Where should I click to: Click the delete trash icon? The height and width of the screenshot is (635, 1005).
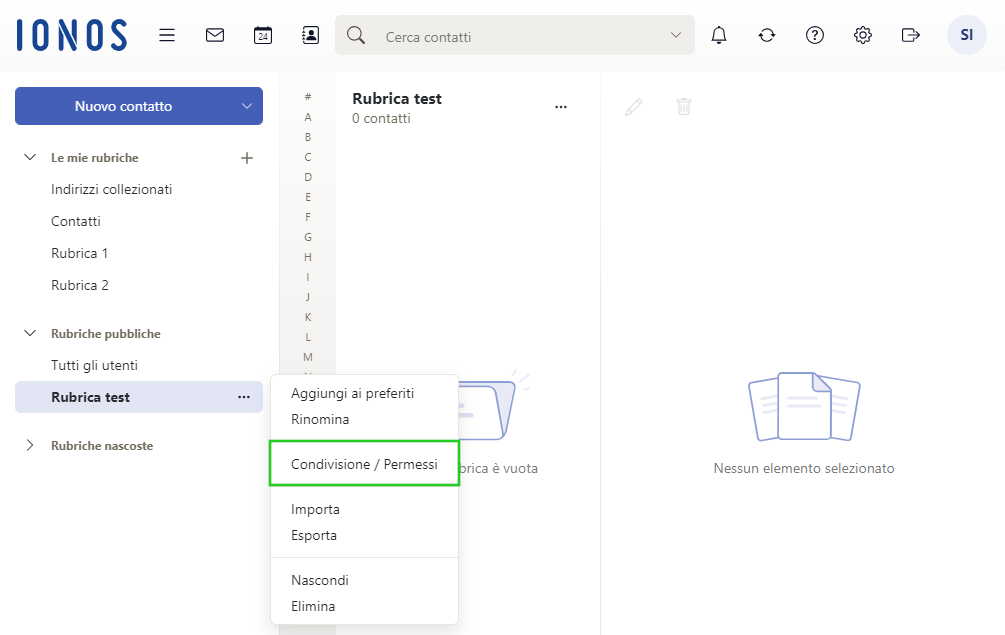(684, 106)
